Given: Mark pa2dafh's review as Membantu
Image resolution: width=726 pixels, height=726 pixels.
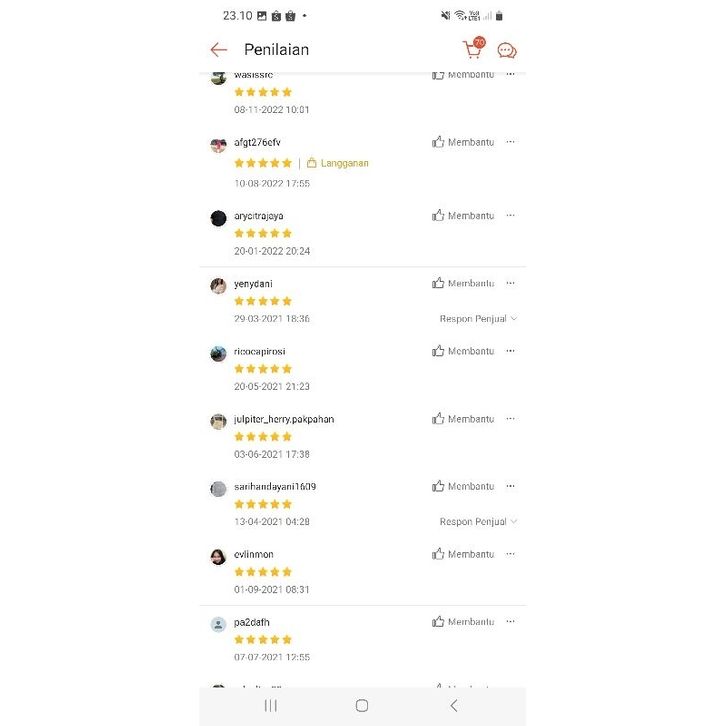Looking at the screenshot, I should click(x=463, y=622).
